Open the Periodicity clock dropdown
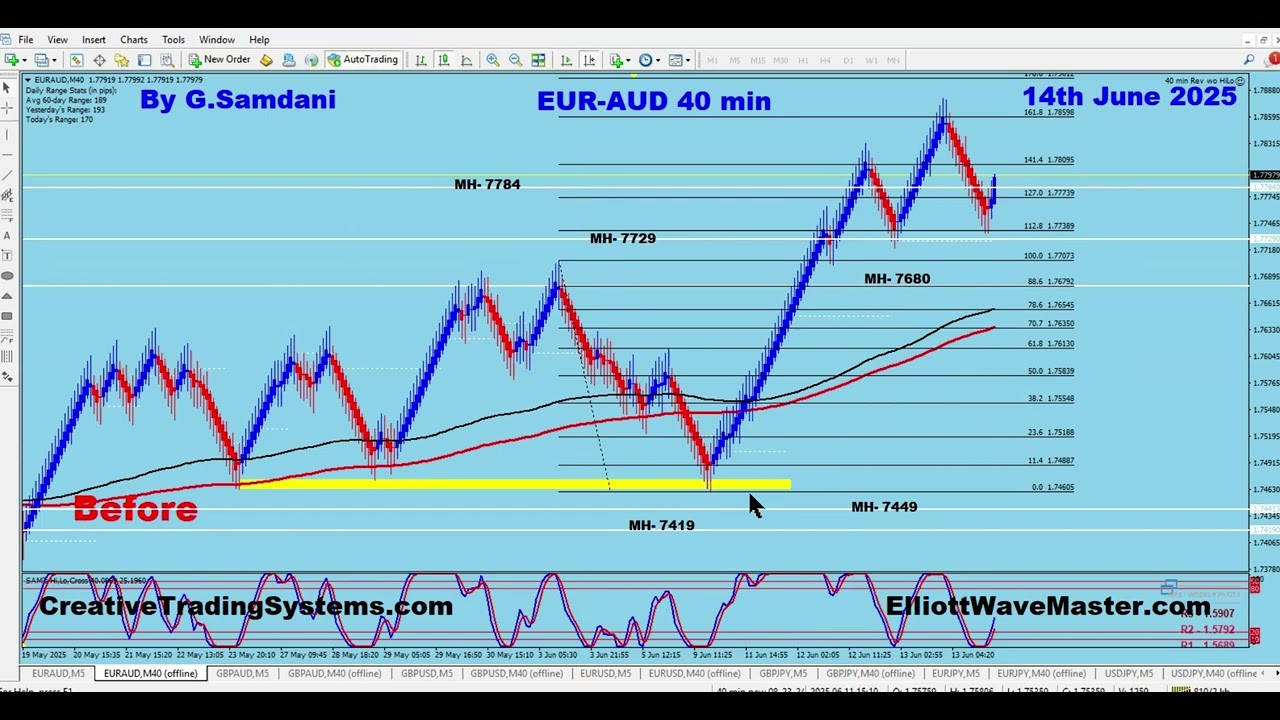1280x720 pixels. coord(649,60)
